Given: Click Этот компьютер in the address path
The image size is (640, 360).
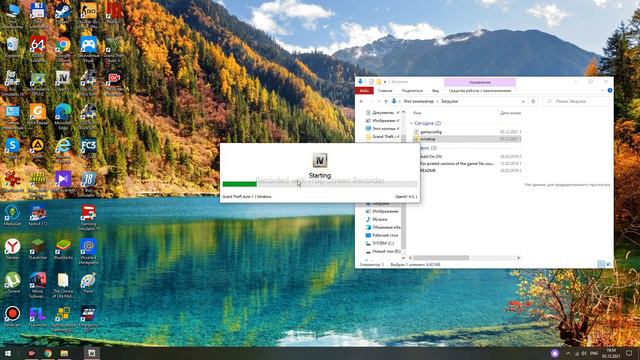Looking at the screenshot, I should [x=418, y=101].
